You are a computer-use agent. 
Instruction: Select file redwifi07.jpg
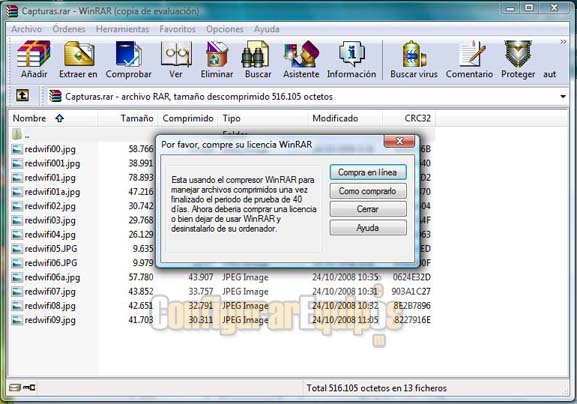(50, 292)
